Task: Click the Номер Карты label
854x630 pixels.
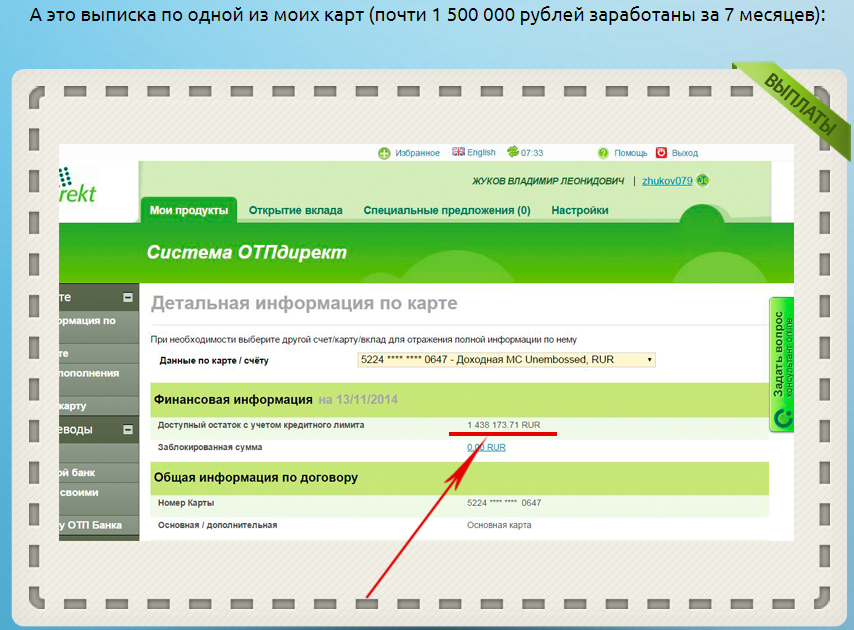Action: click(x=186, y=503)
